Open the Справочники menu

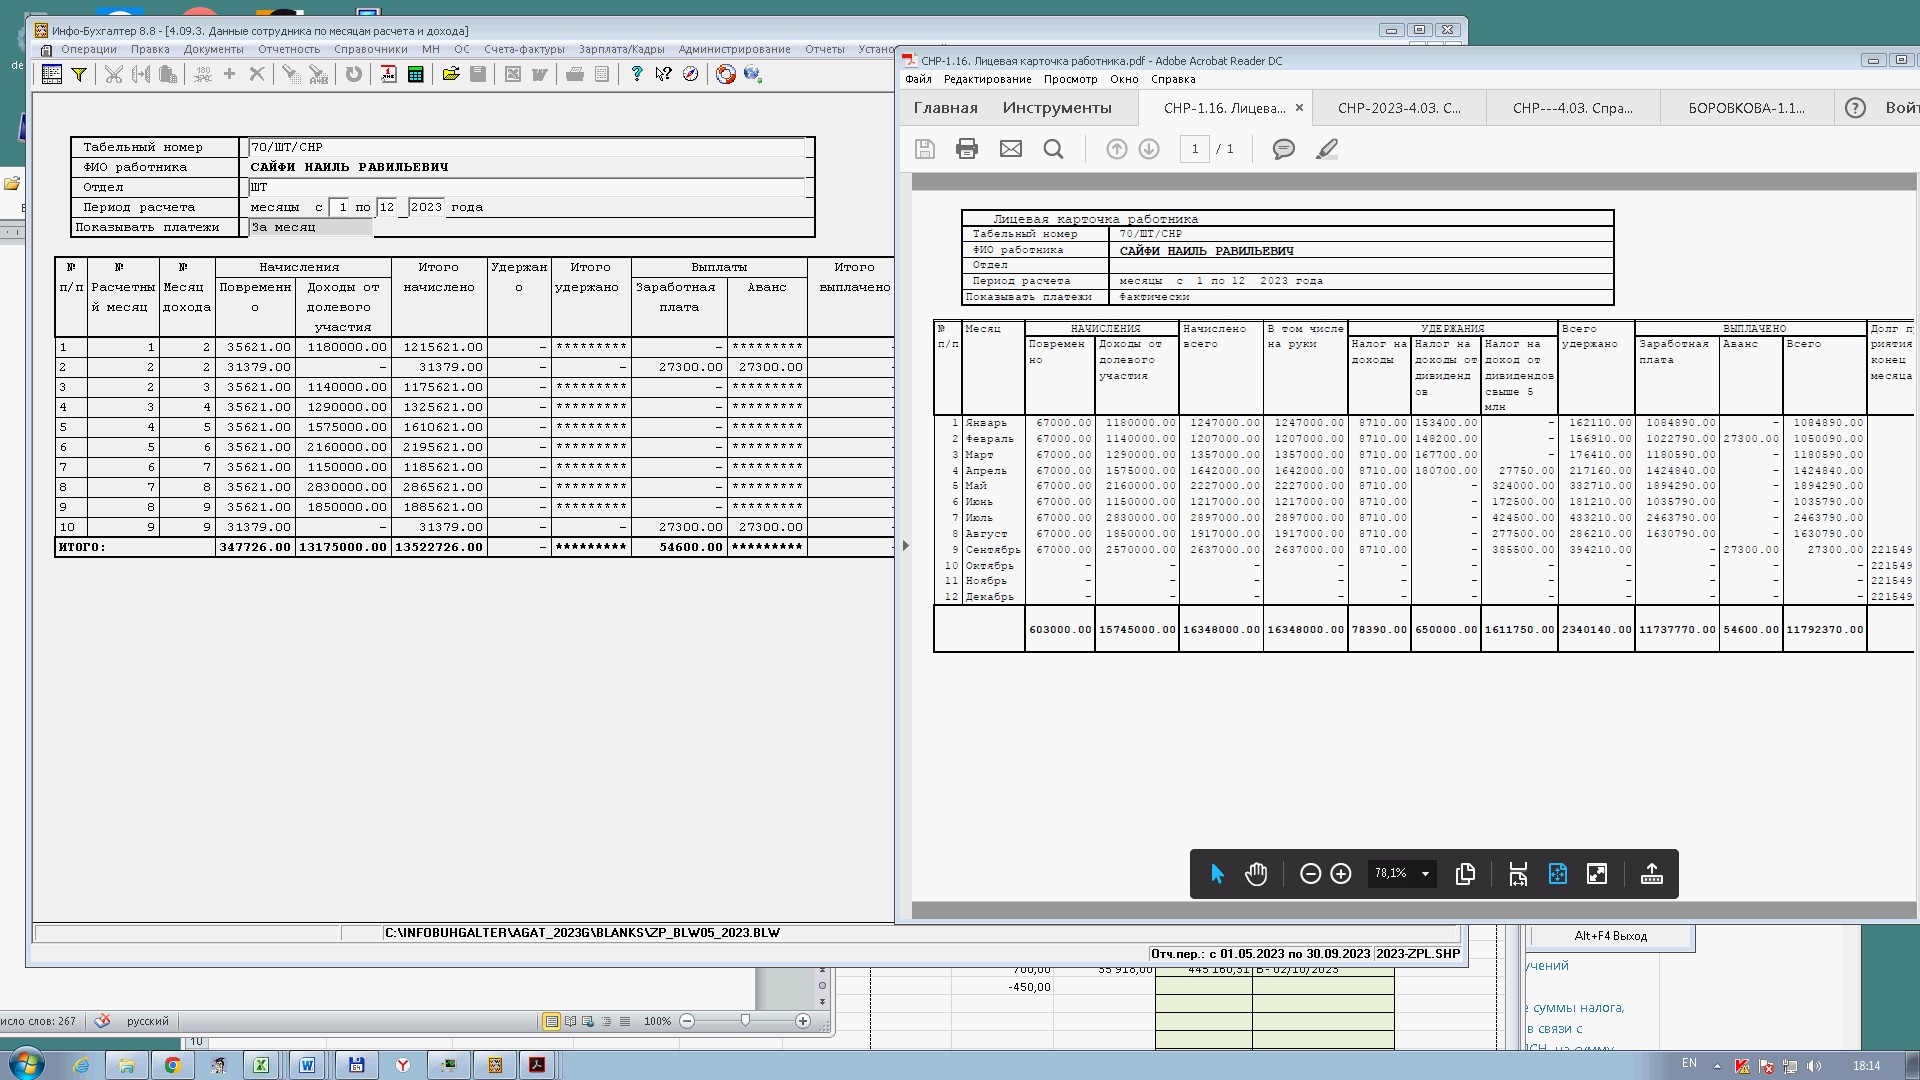tap(370, 49)
